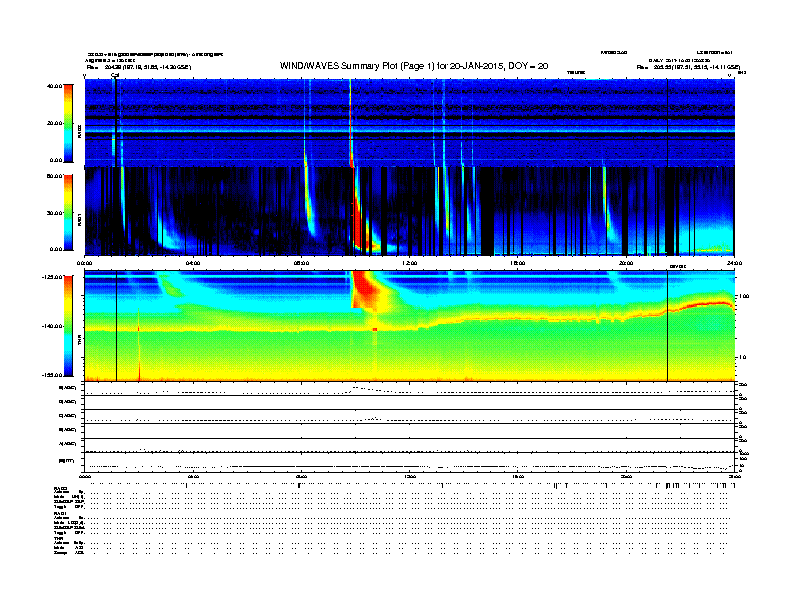Click the 100 frequency label on TNR right axis
This screenshot has height=612, width=792.
(744, 296)
